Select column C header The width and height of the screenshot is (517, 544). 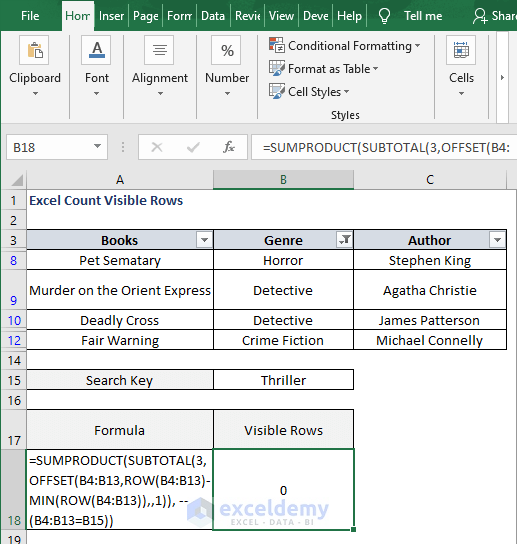tap(430, 180)
